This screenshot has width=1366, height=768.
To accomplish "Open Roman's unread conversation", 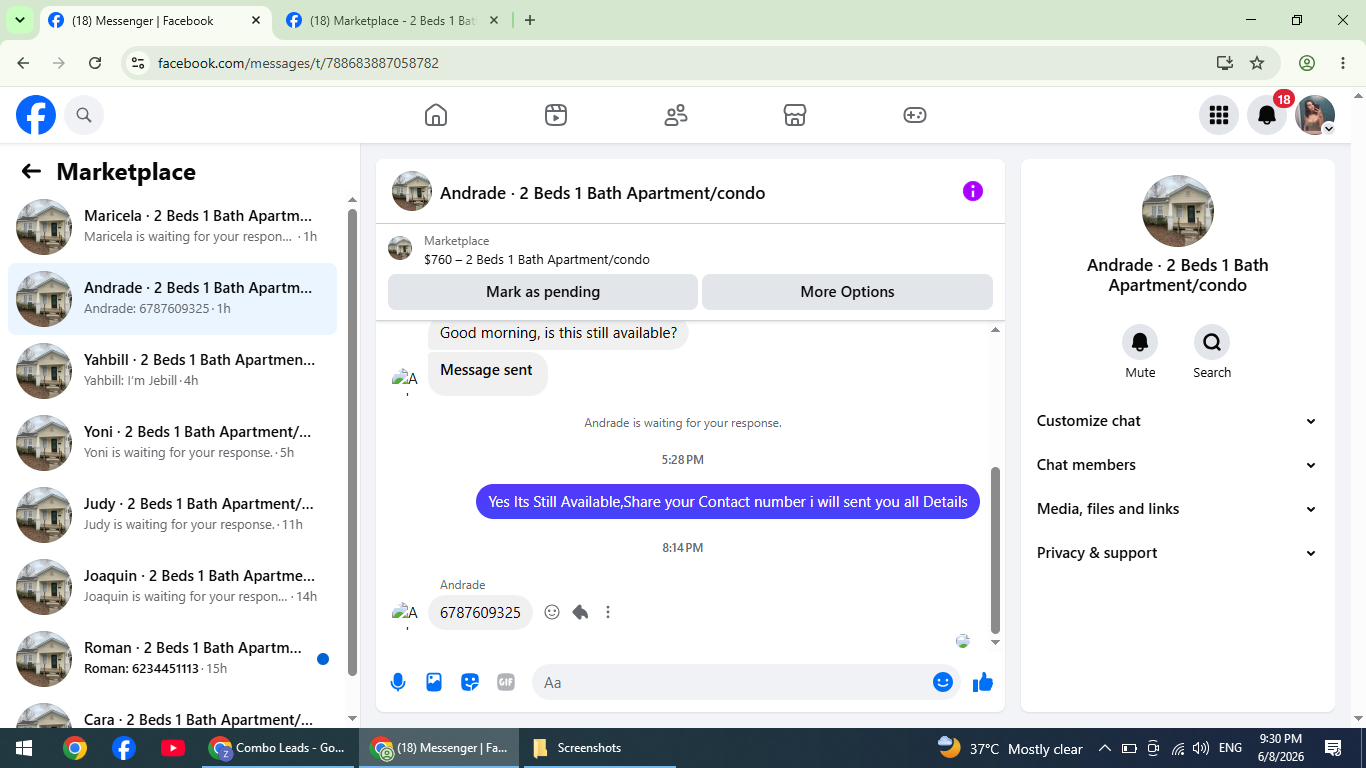I will 172,659.
